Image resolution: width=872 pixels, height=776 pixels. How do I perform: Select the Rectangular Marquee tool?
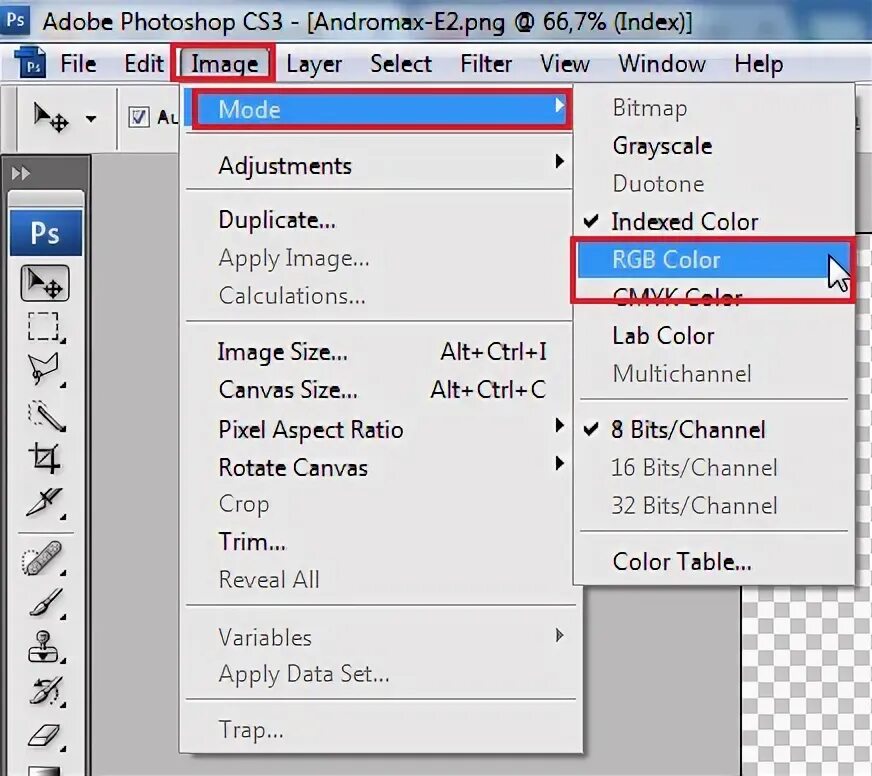pos(44,326)
